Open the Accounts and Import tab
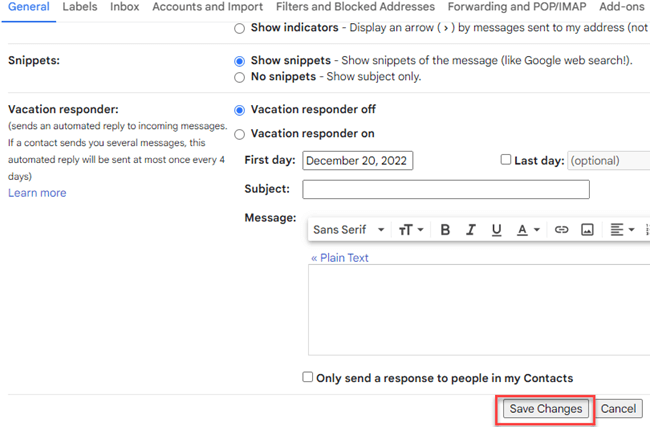Image resolution: width=650 pixels, height=427 pixels. pyautogui.click(x=207, y=7)
